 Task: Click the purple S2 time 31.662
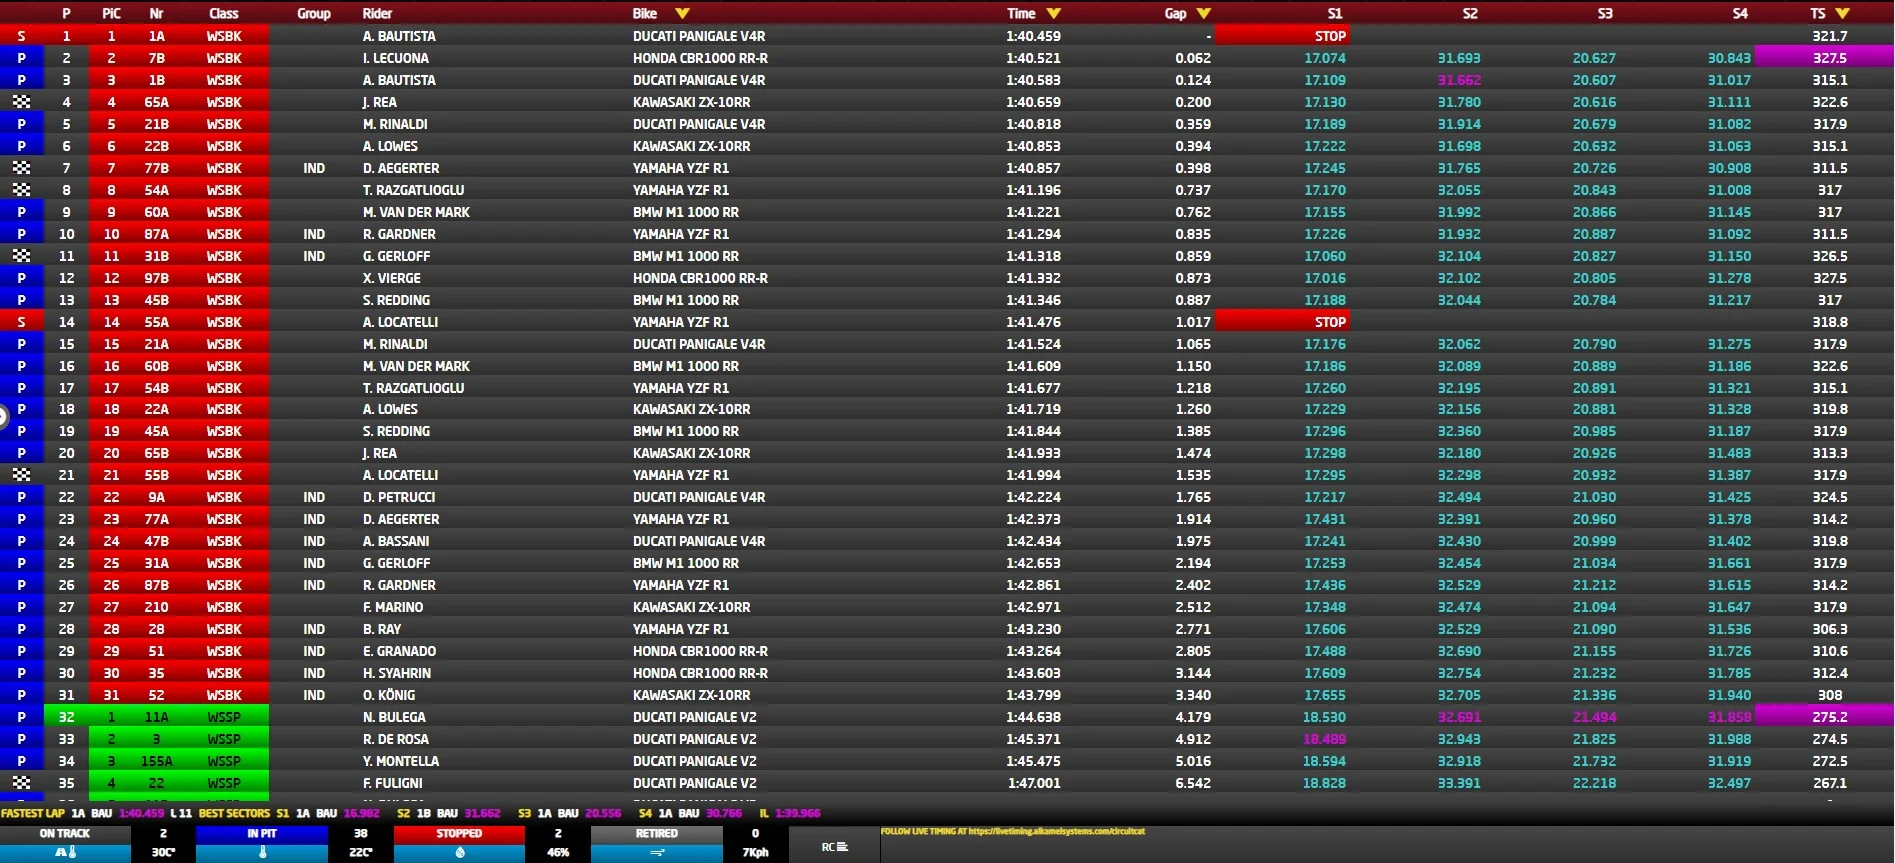coord(1459,80)
